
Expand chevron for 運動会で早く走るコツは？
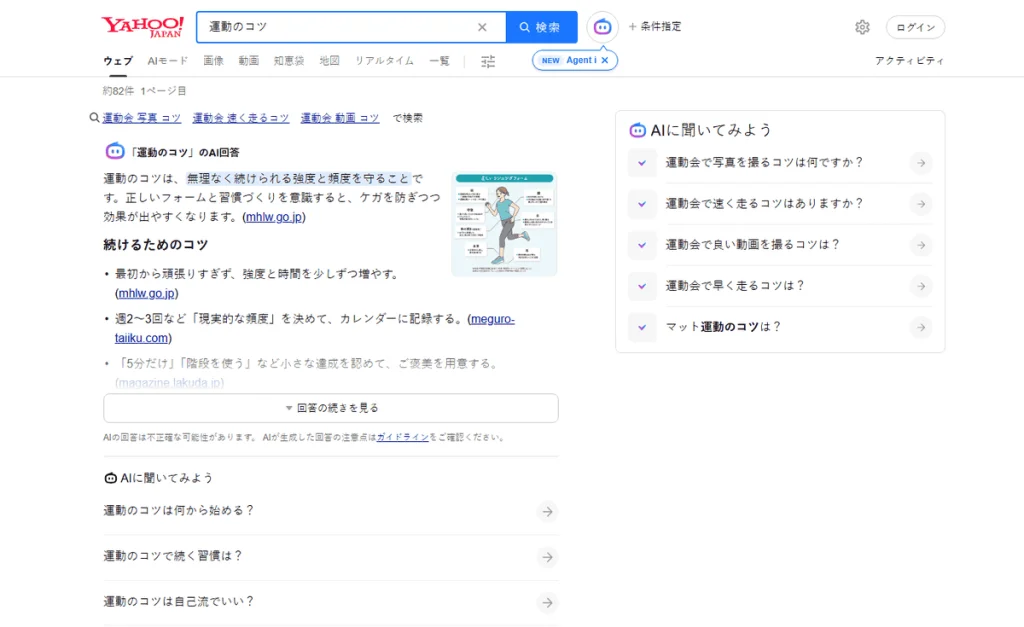[642, 286]
